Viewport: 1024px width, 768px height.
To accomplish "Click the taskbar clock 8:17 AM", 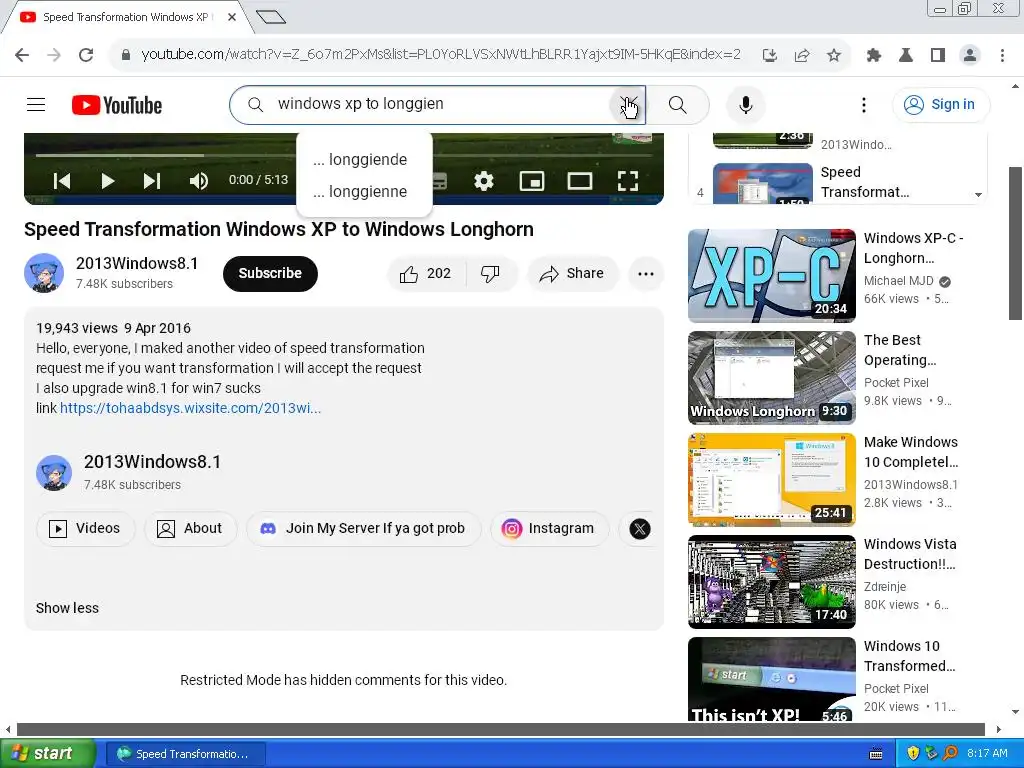I will [987, 754].
